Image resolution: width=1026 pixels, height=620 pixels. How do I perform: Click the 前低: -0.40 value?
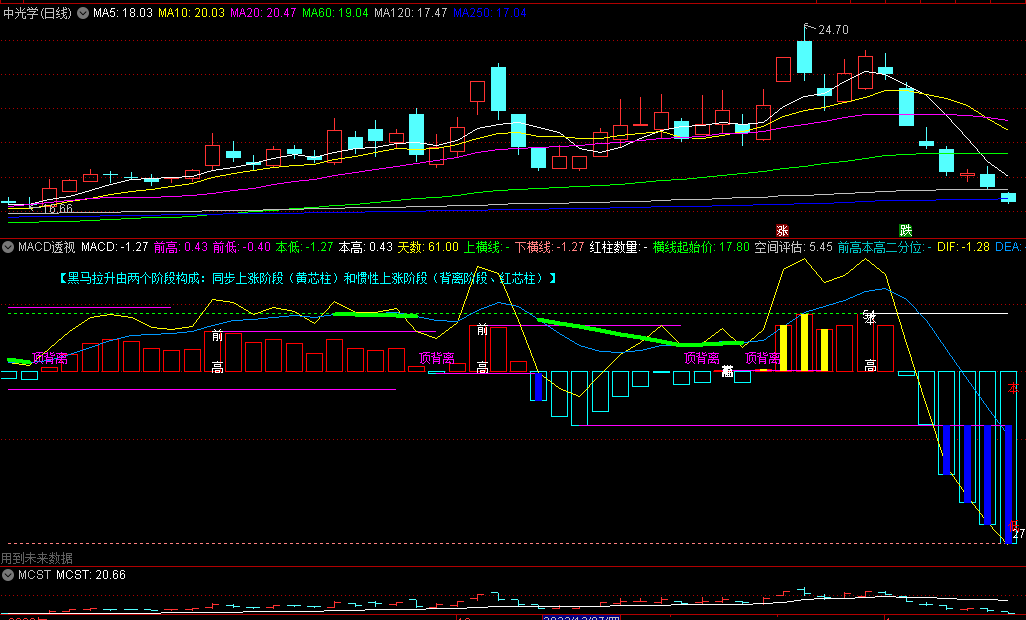242,247
